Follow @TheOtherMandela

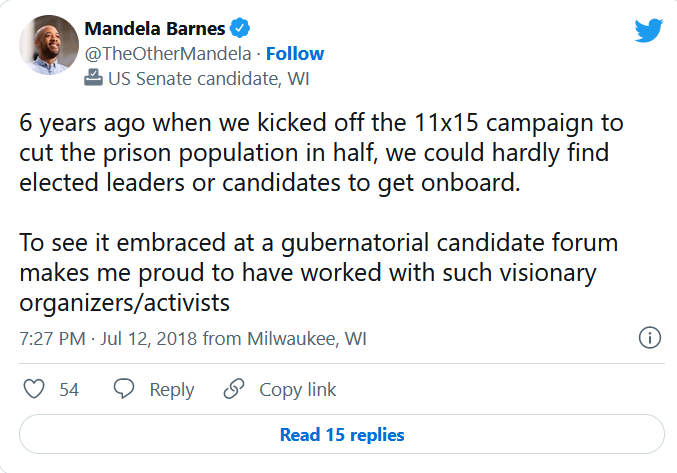coord(295,53)
